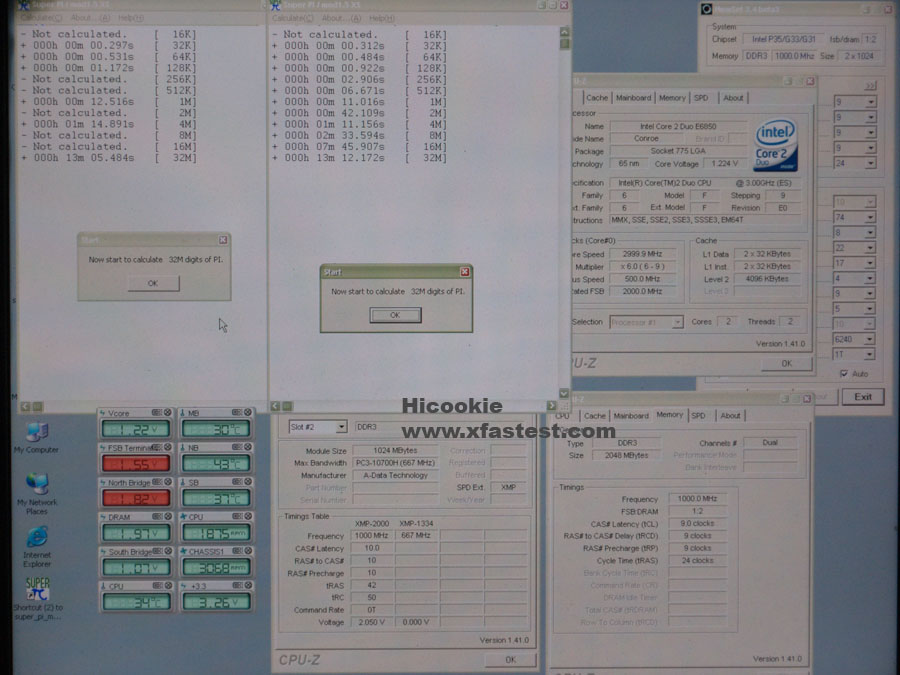The height and width of the screenshot is (675, 900).
Task: Close the FSB Termination gadget with its X icon
Action: tap(168, 447)
